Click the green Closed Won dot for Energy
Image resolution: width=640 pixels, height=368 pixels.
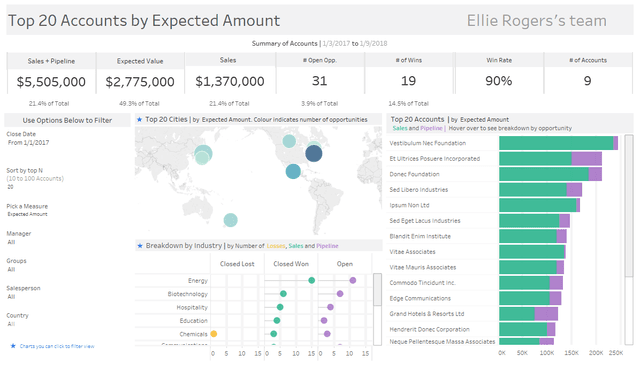(x=311, y=280)
